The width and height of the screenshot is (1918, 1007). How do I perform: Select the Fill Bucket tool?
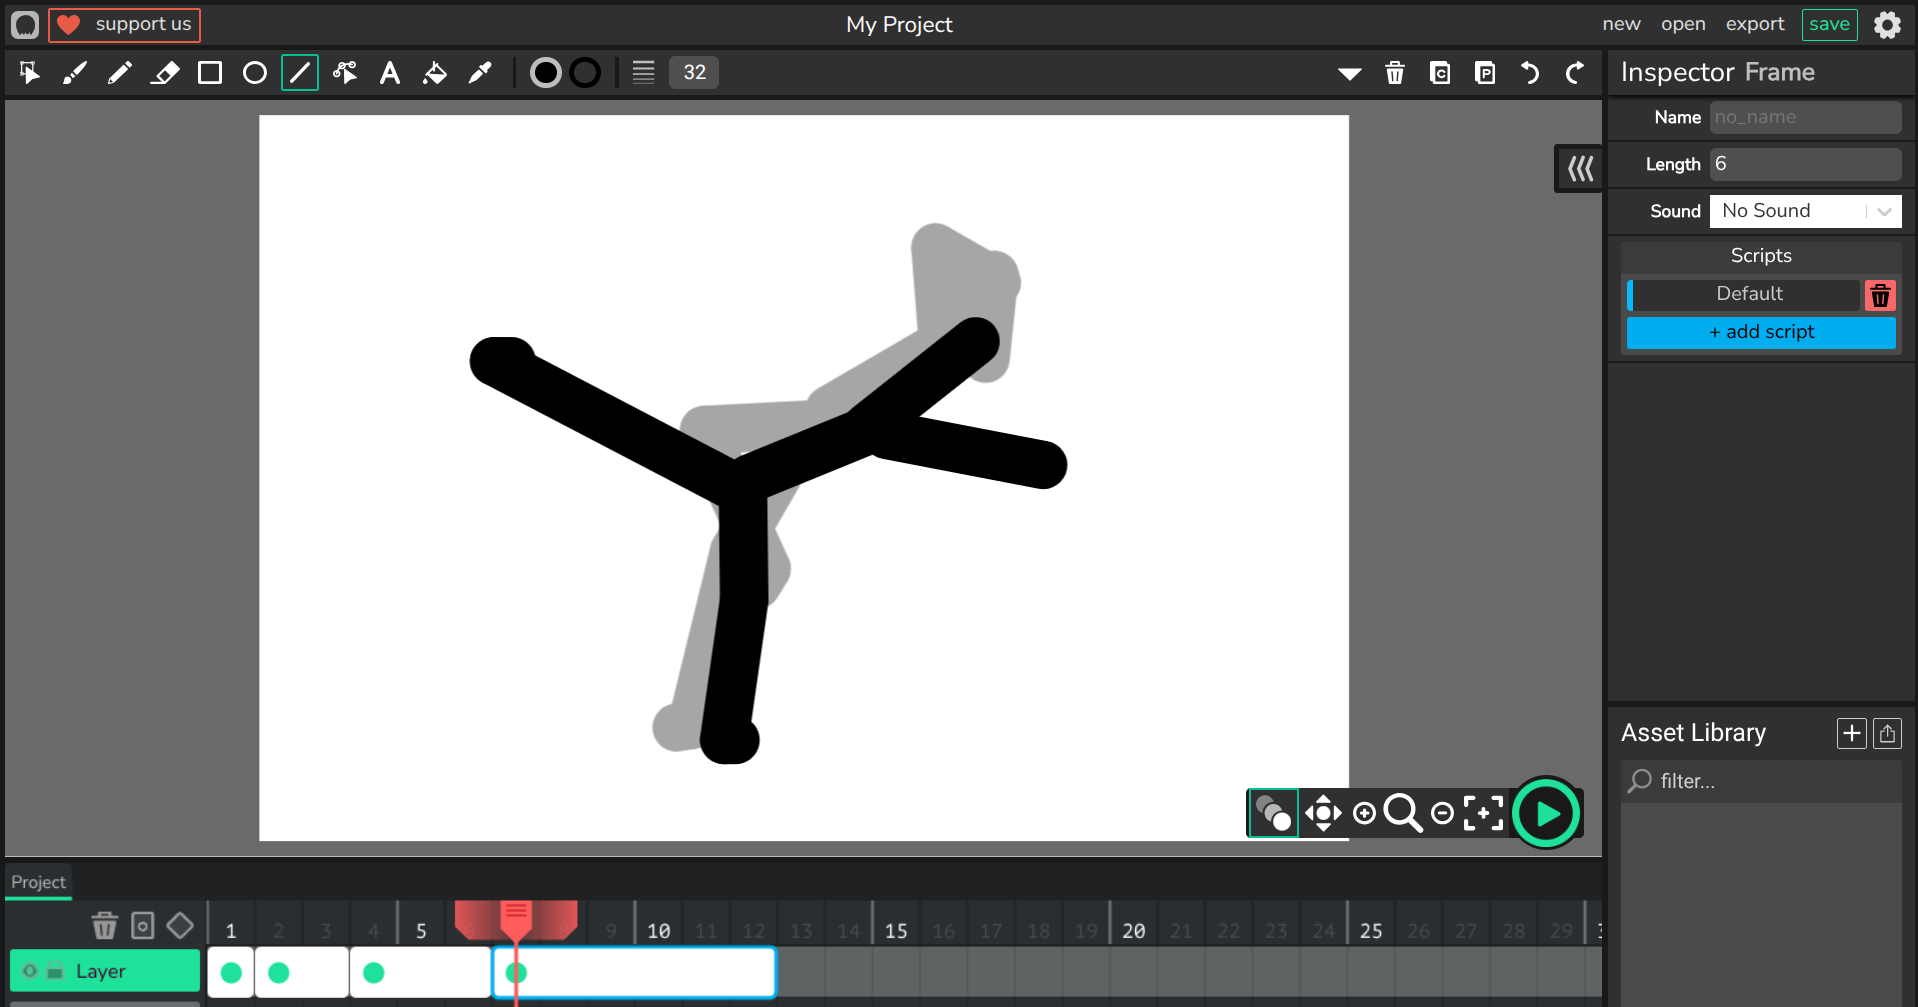(x=435, y=73)
